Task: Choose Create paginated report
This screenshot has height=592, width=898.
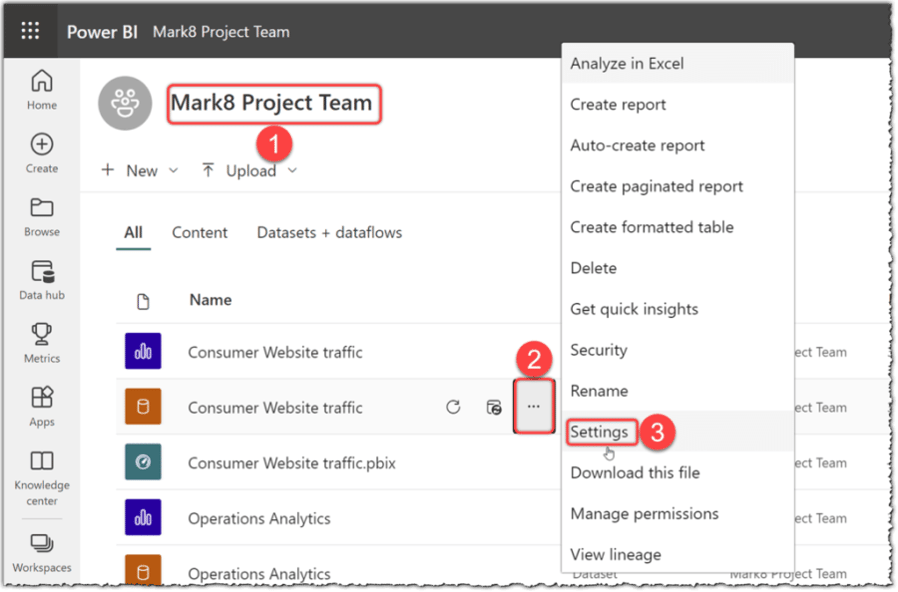Action: 678,187
